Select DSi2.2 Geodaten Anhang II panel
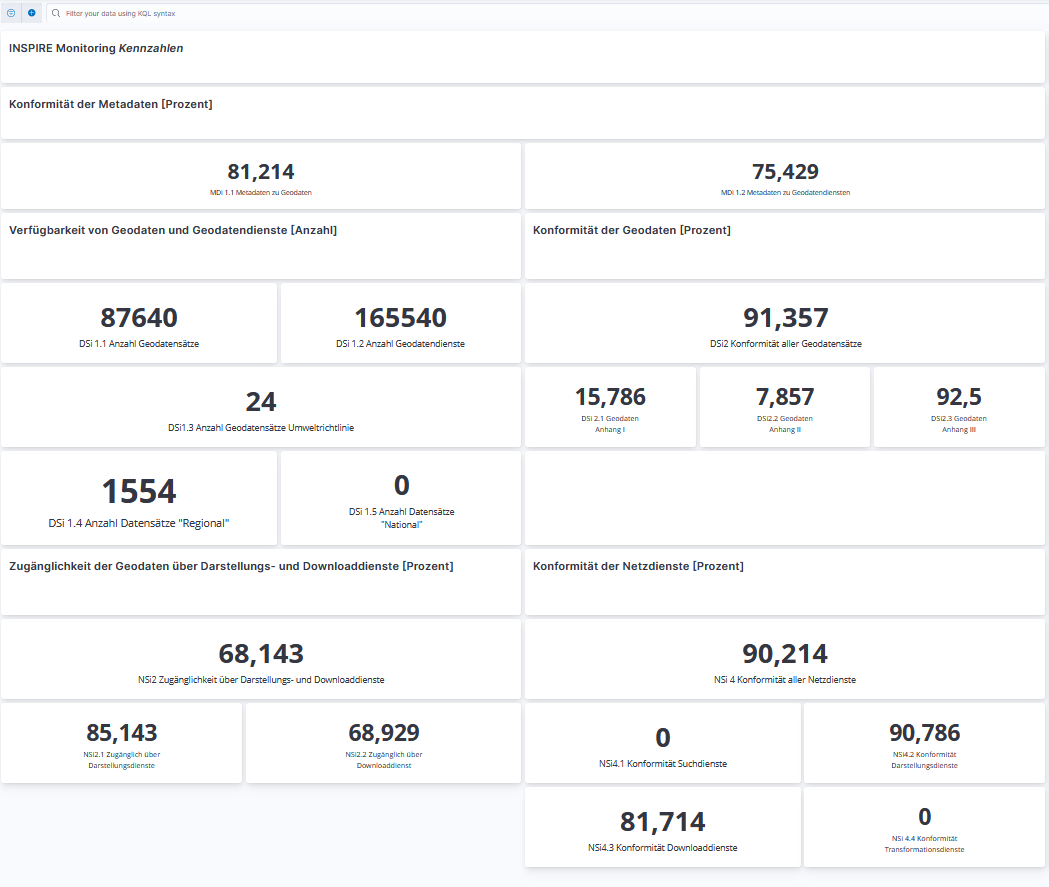Viewport: 1049px width, 887px height. click(x=785, y=398)
